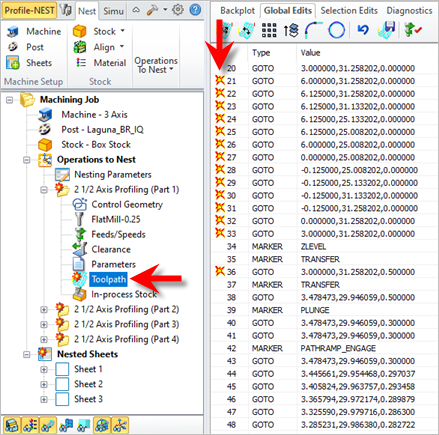Select the Nest tab
Screen dimensions: 439x435
tap(87, 11)
